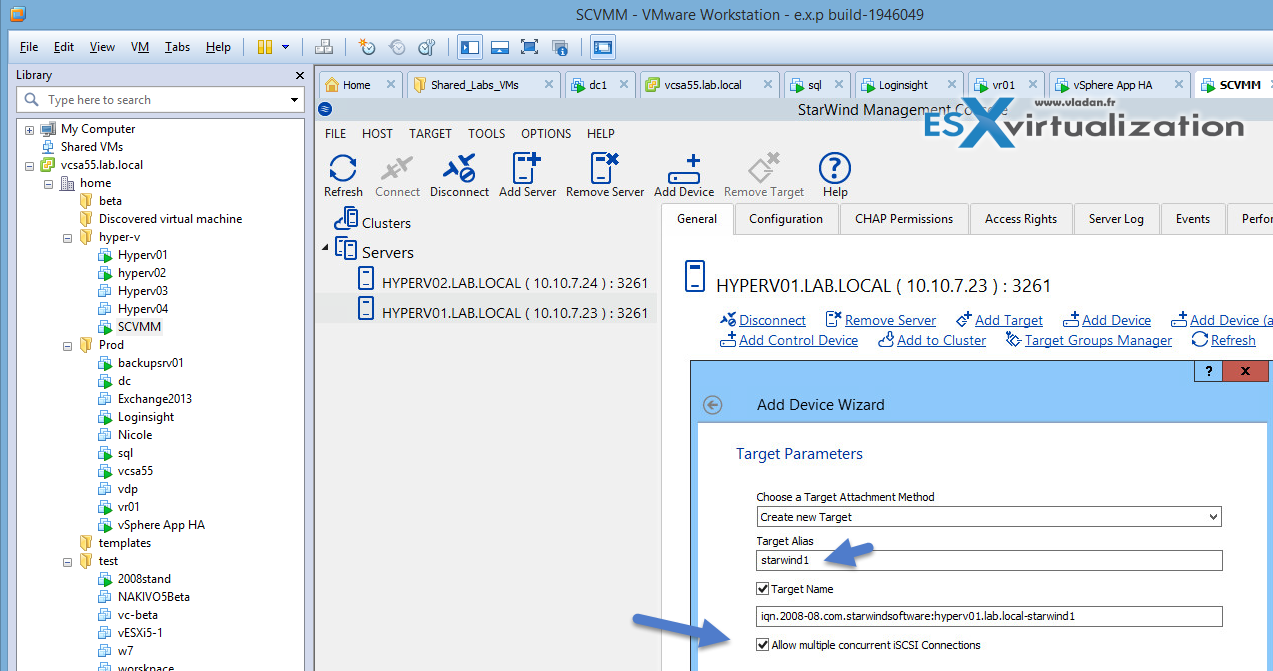Toggle the thumbnail bar icon in VMware toolbar
Screen dimensions: 1273x671
[x=500, y=47]
